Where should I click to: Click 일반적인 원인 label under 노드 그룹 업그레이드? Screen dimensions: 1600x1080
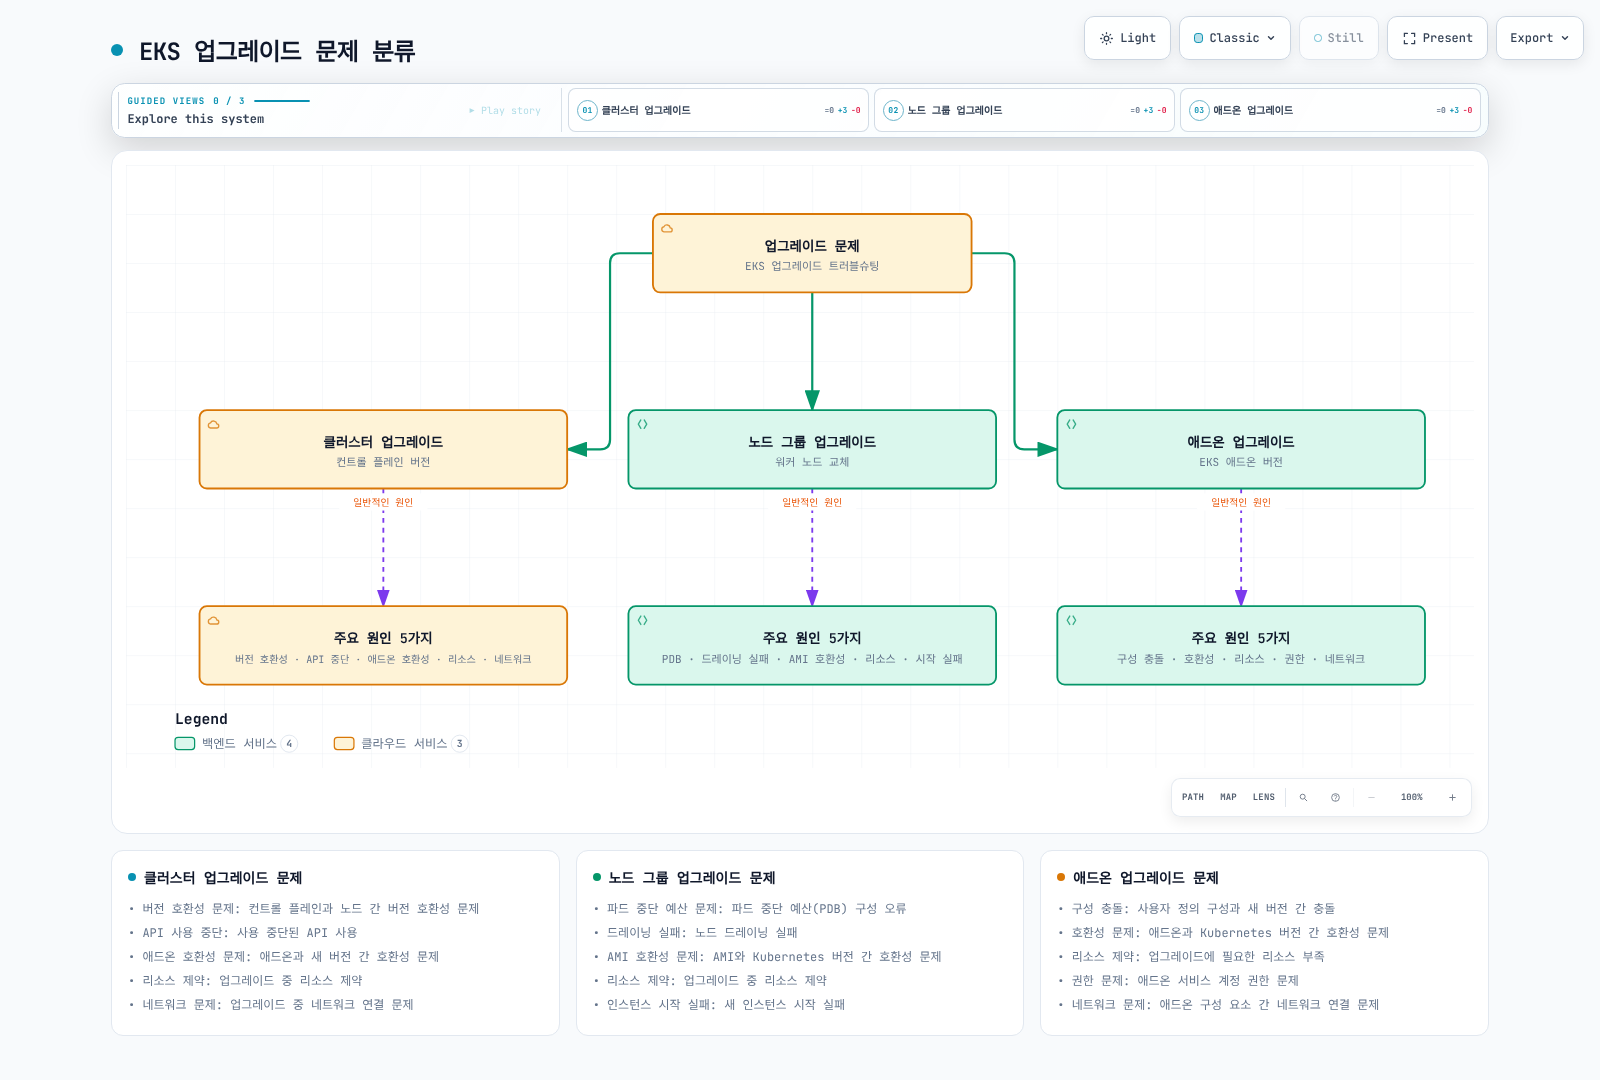pyautogui.click(x=812, y=503)
